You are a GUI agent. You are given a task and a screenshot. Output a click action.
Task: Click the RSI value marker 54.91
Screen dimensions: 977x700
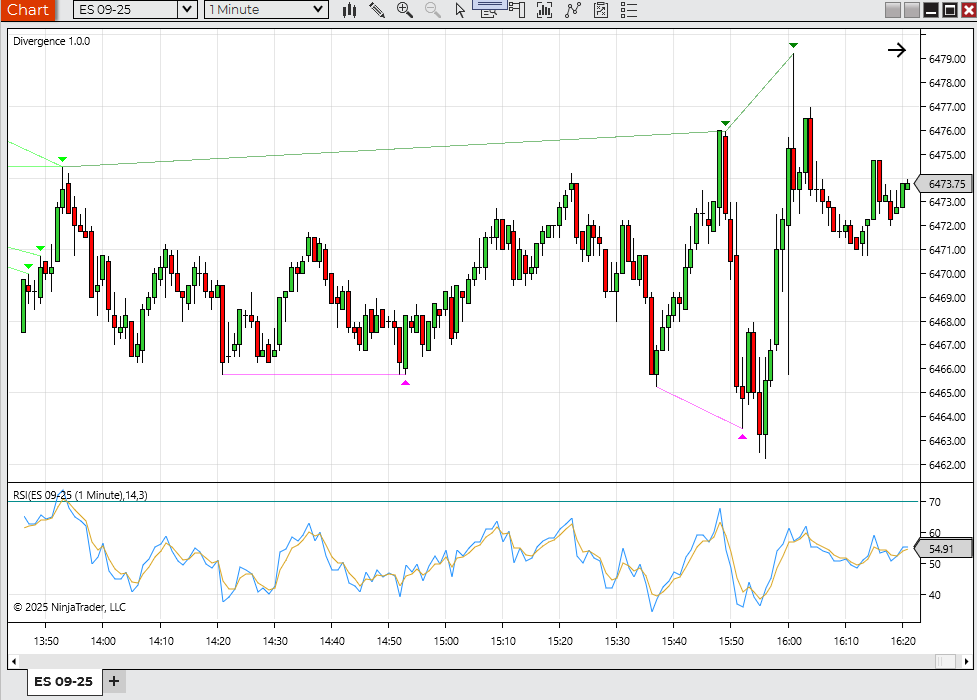[x=943, y=549]
